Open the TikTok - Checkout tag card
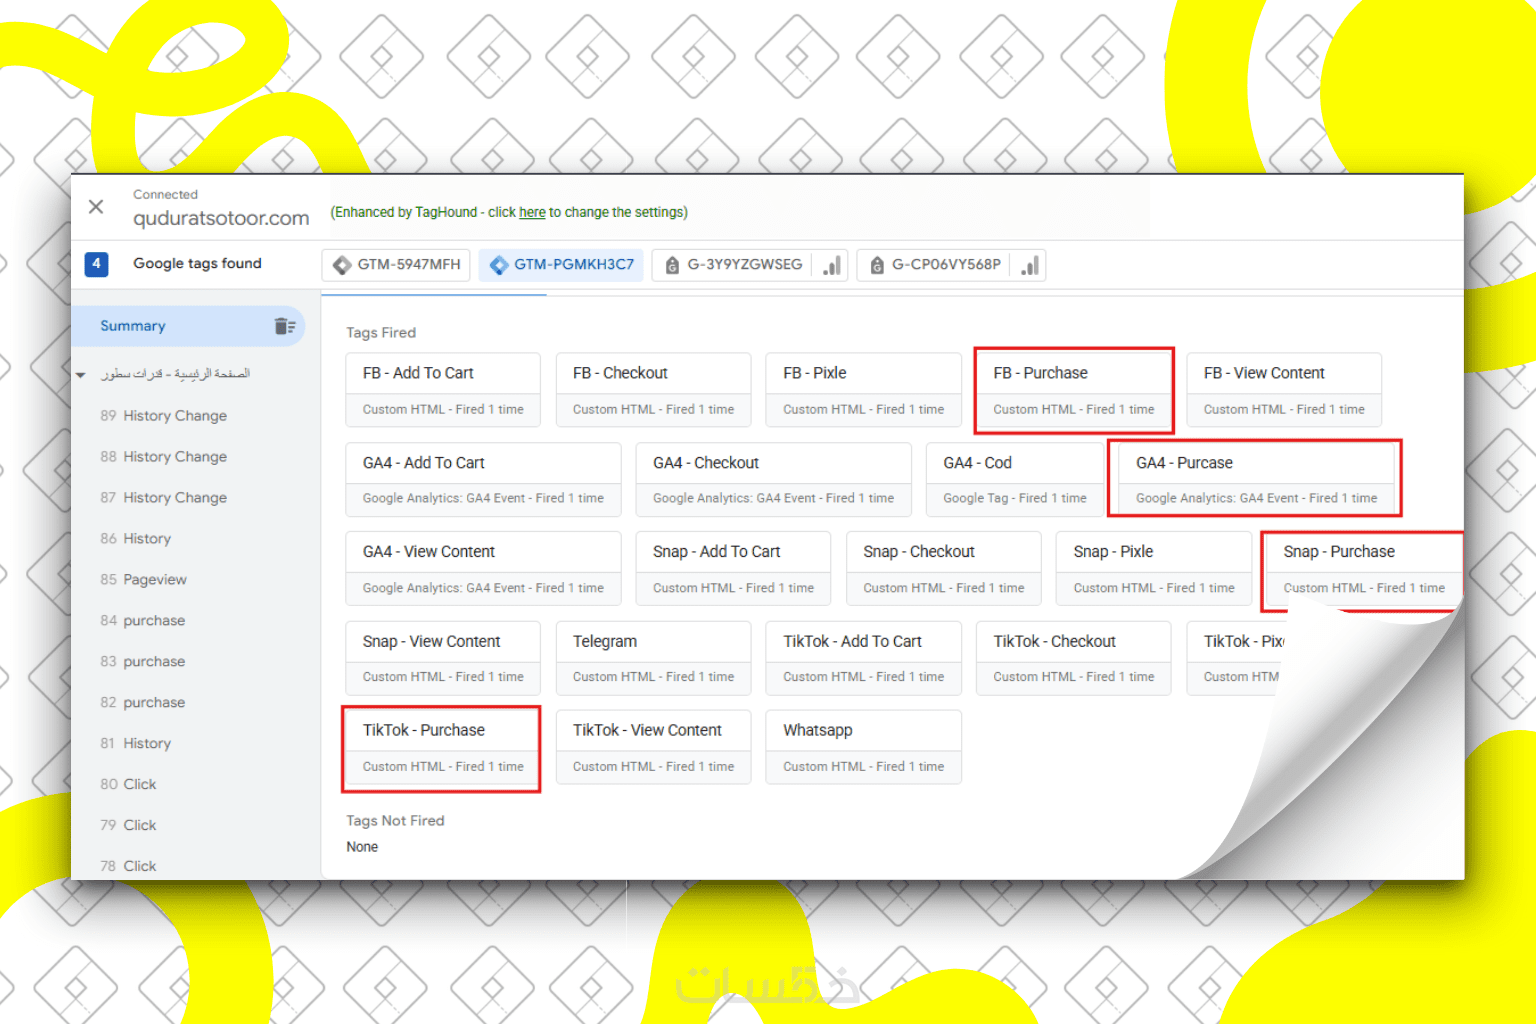Viewport: 1536px width, 1024px height. click(x=1074, y=658)
